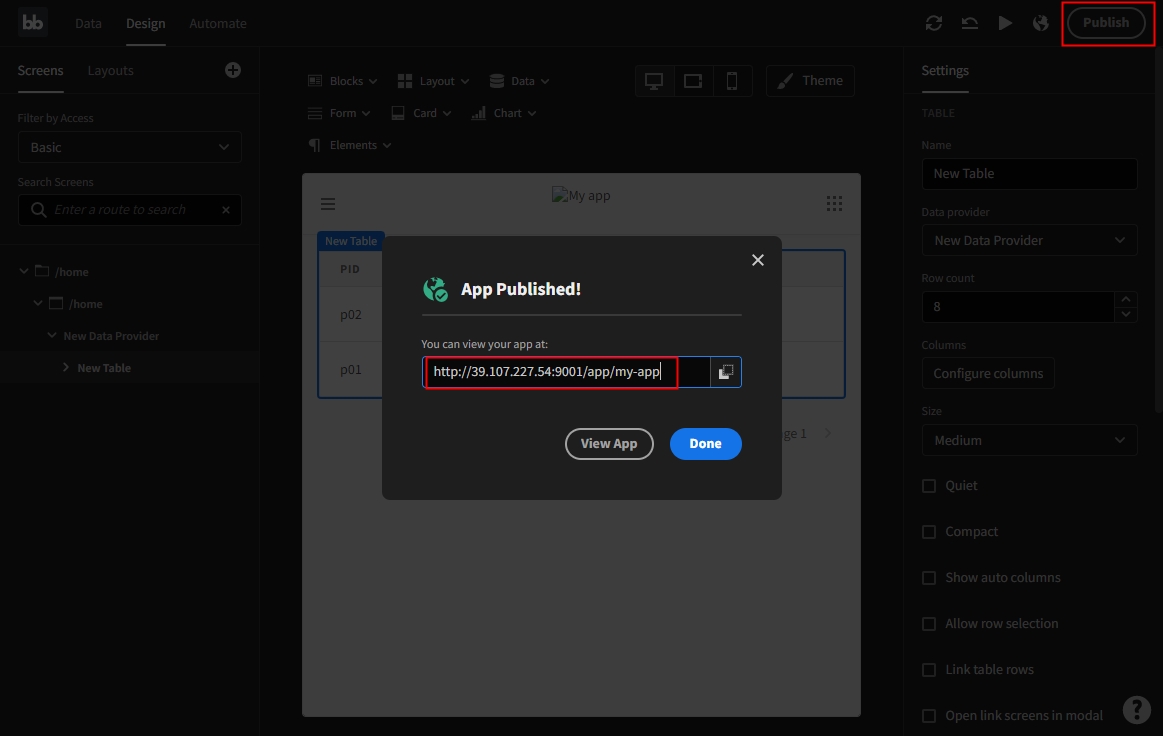Click the revert undo-arrow icon

tap(969, 23)
